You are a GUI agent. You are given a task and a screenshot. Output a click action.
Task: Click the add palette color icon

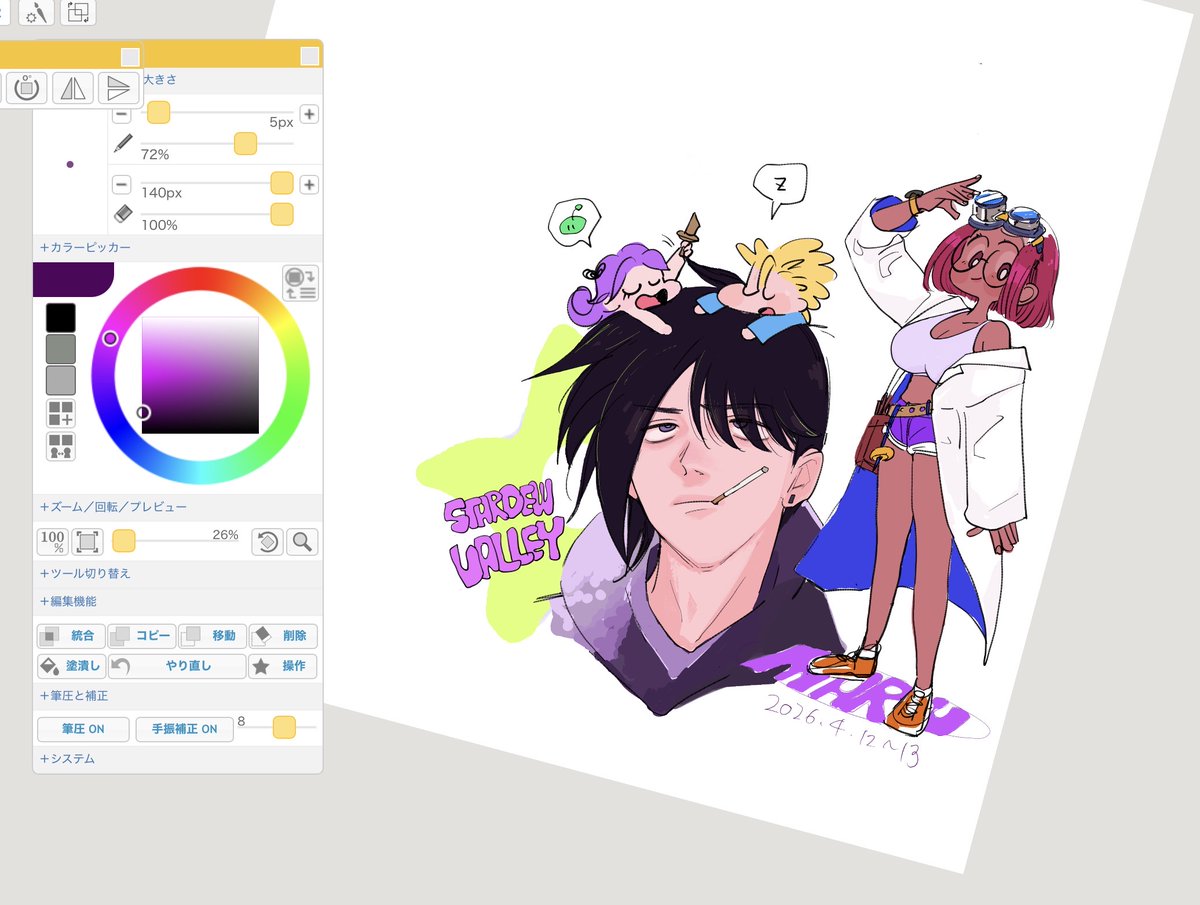61,413
